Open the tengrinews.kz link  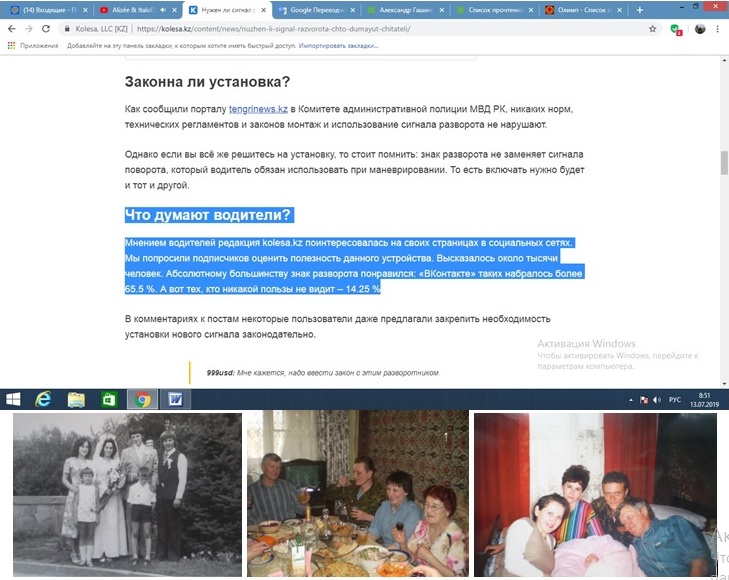(x=258, y=109)
